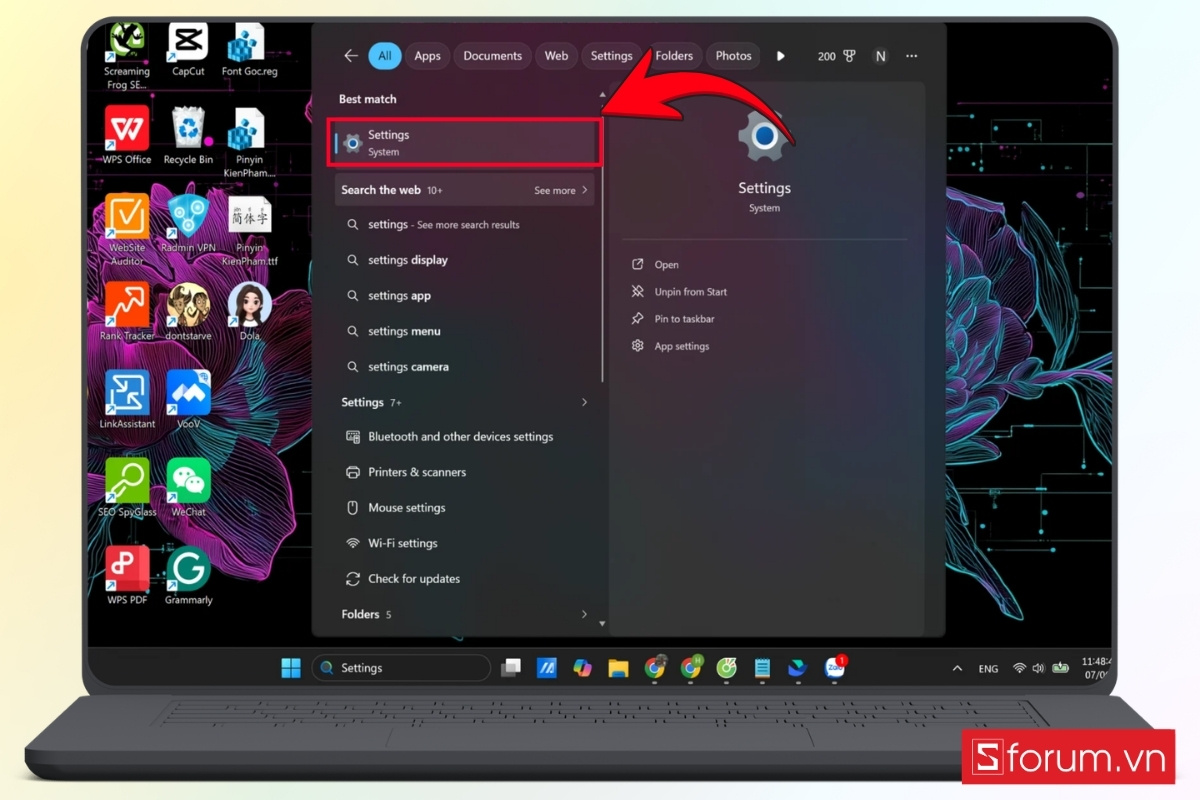Expand the Folders 5 results group
The width and height of the screenshot is (1200, 800).
tap(467, 614)
